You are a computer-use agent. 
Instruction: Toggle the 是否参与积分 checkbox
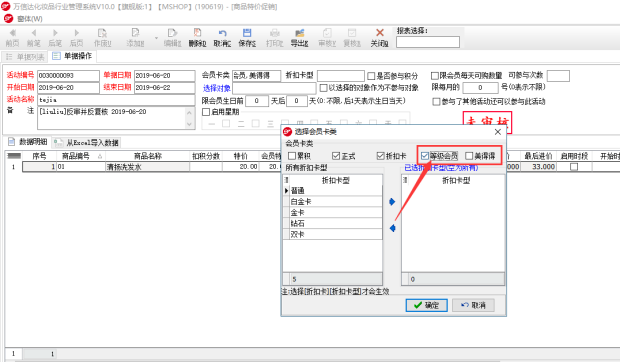click(371, 76)
